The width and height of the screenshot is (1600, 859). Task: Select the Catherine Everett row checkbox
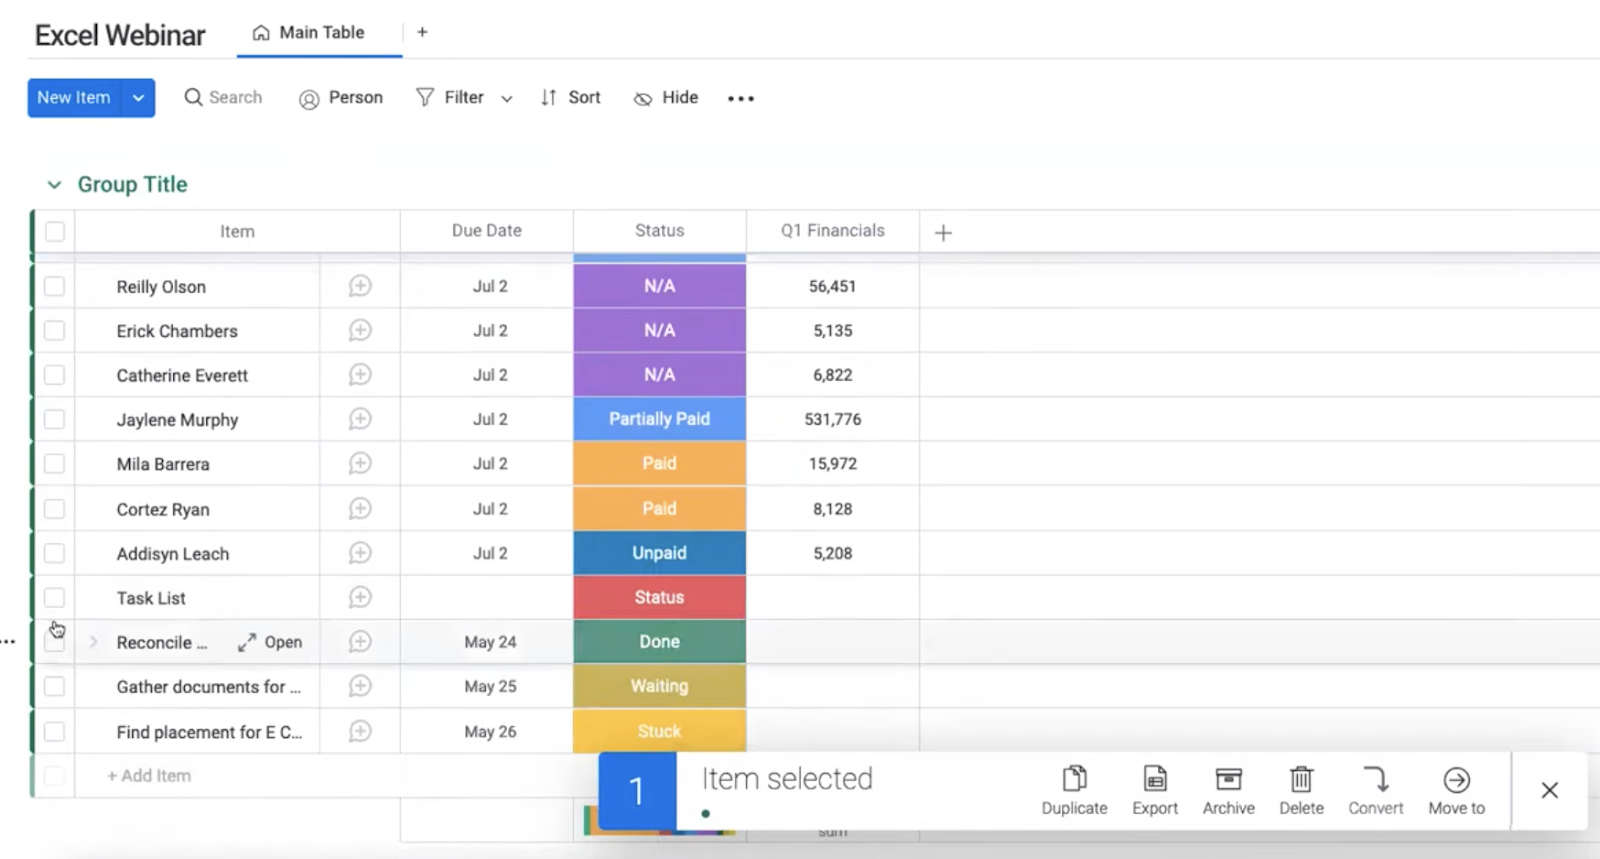(55, 375)
